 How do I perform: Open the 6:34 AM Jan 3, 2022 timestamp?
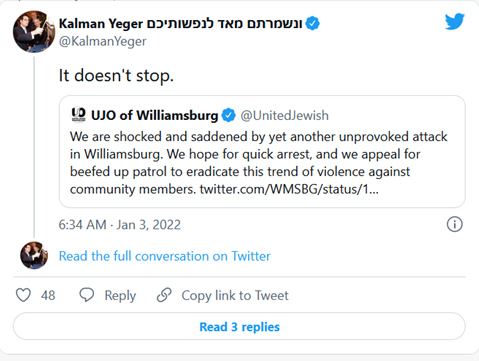[x=120, y=225]
